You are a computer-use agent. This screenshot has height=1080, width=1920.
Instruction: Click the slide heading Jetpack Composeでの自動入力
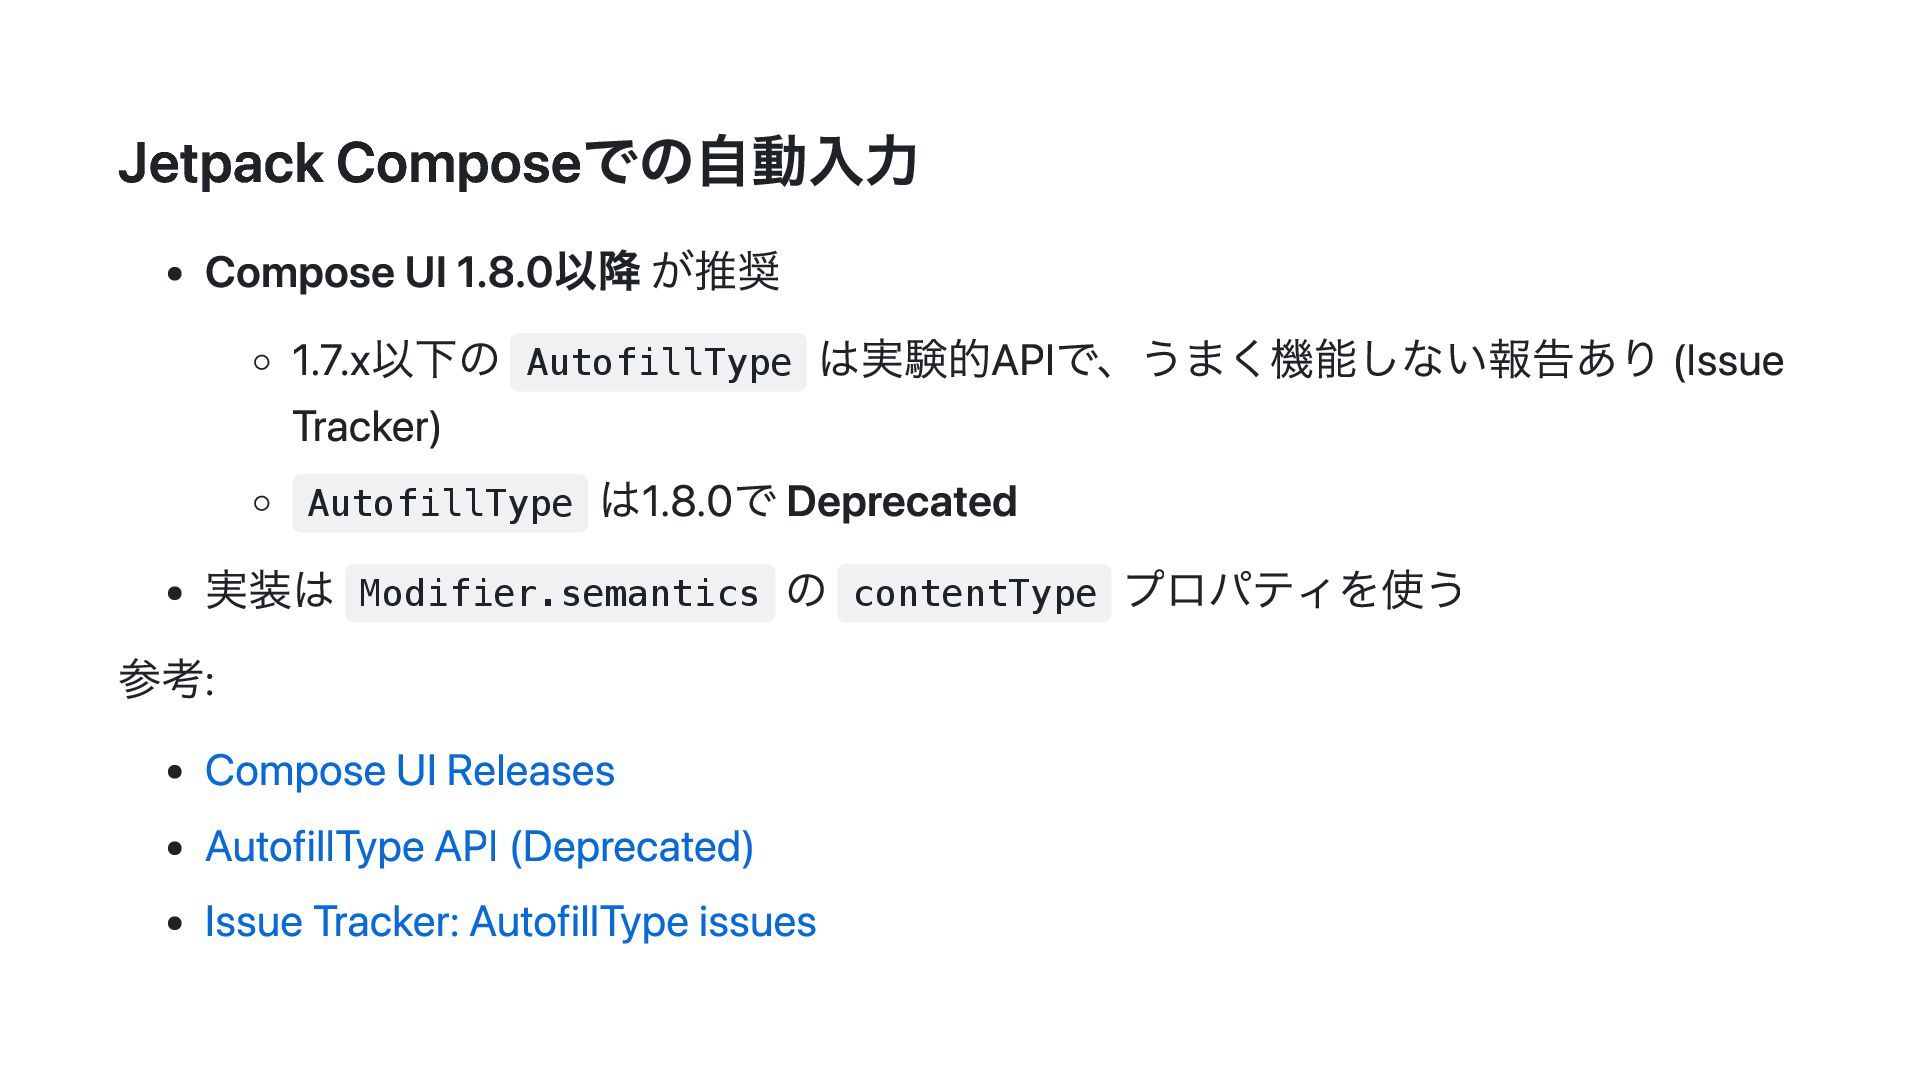518,163
